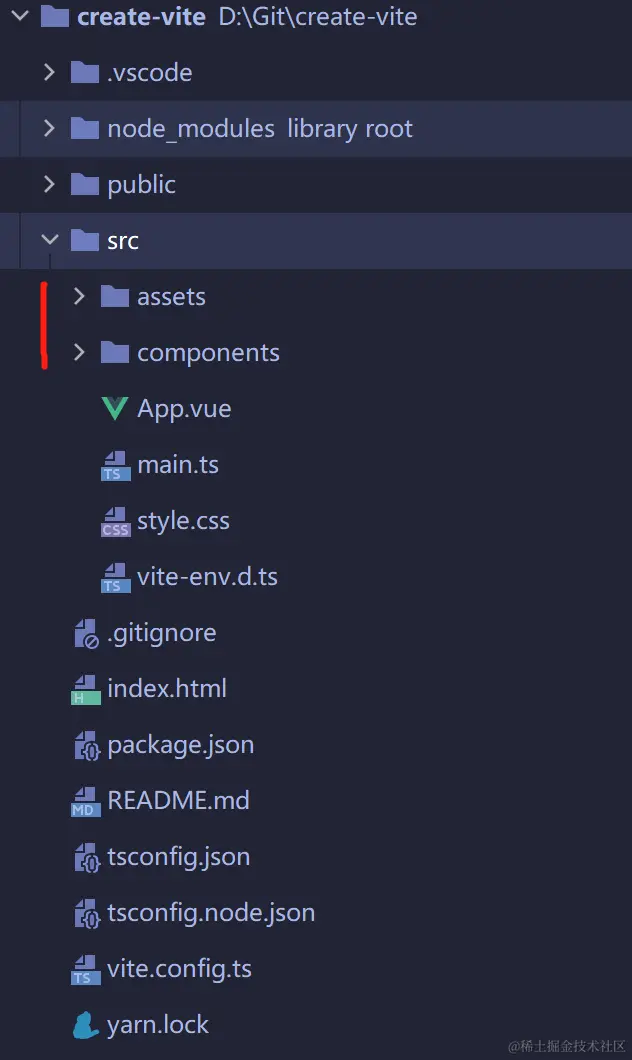Expand the assets folder arrow
The image size is (632, 1060).
point(80,296)
